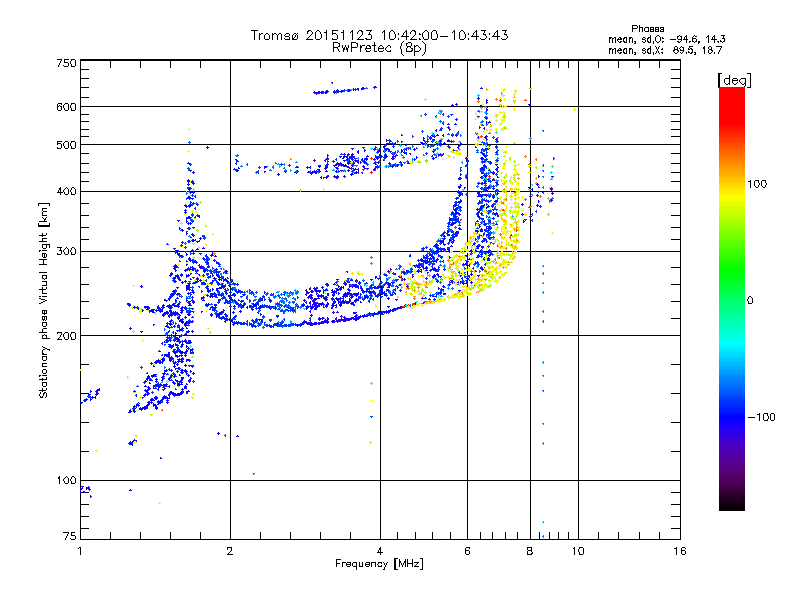Click the x-axis label "1"
The width and height of the screenshot is (800, 600).
(80, 551)
